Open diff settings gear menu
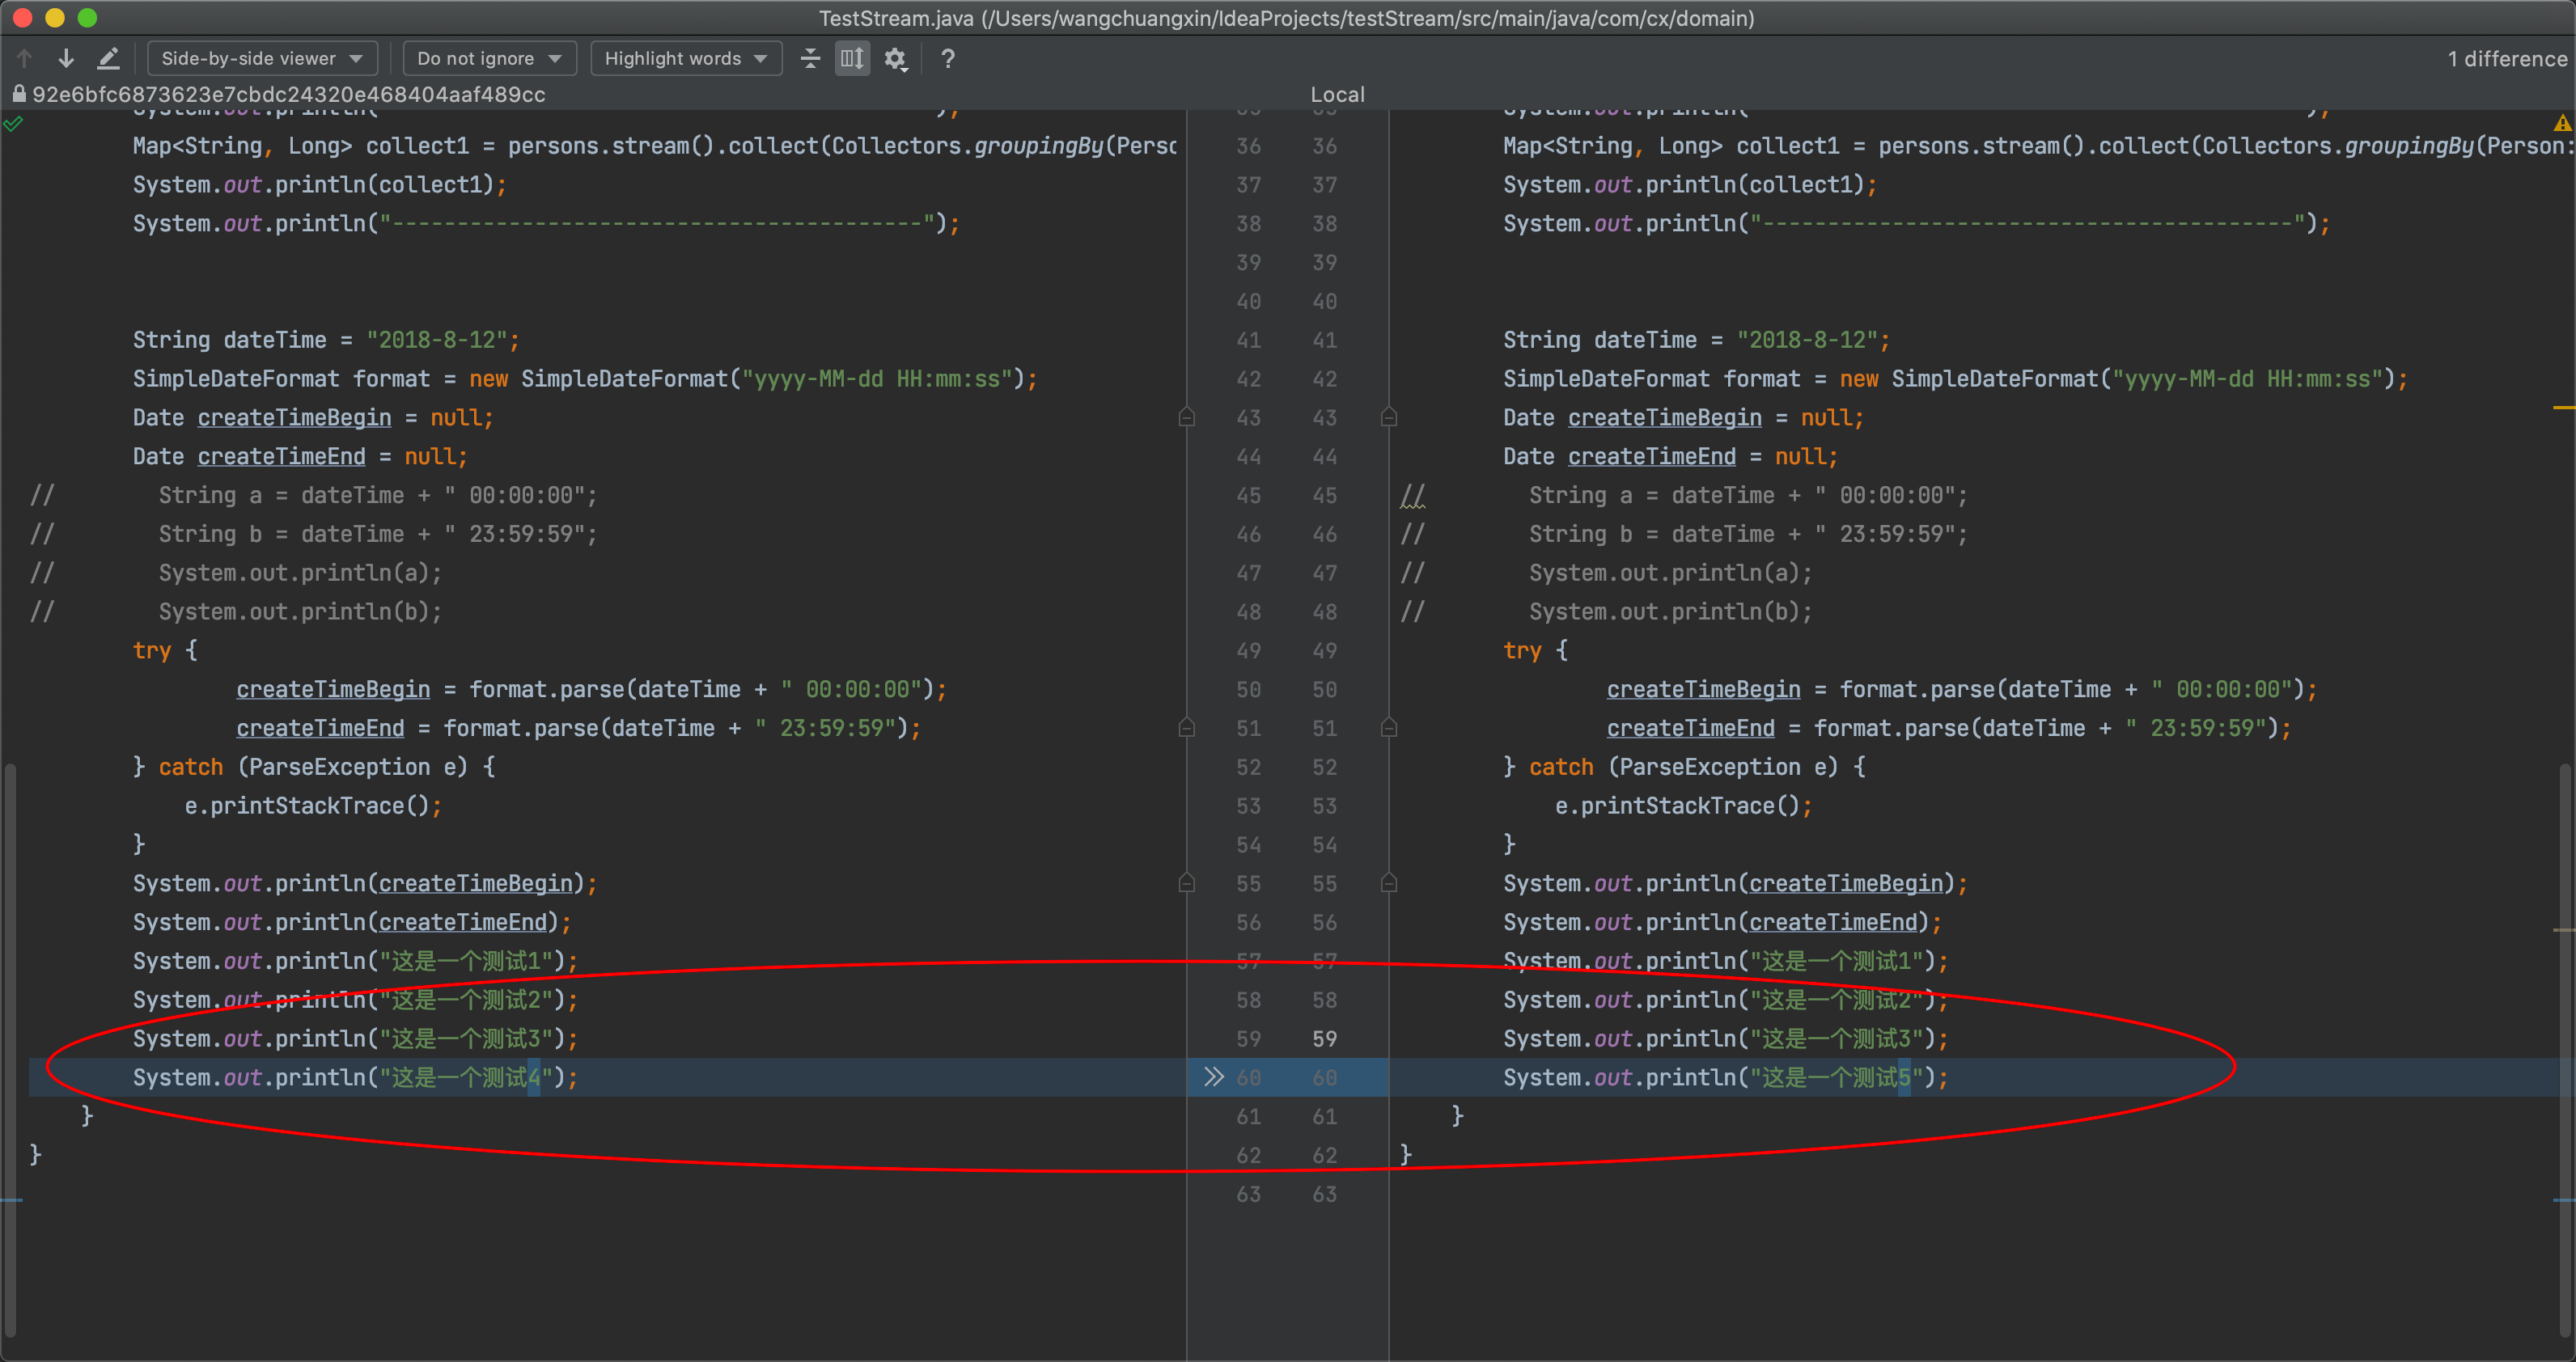The height and width of the screenshot is (1362, 2576). [x=895, y=59]
